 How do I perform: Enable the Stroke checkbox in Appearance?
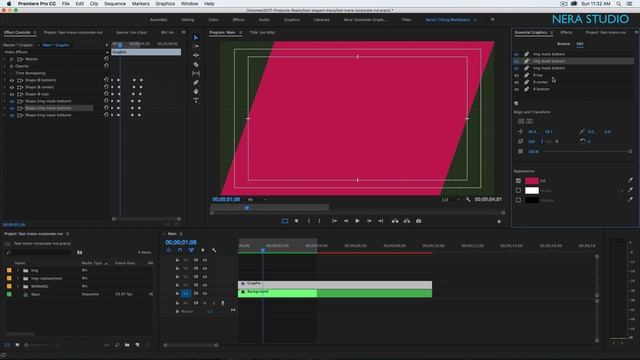pos(518,190)
